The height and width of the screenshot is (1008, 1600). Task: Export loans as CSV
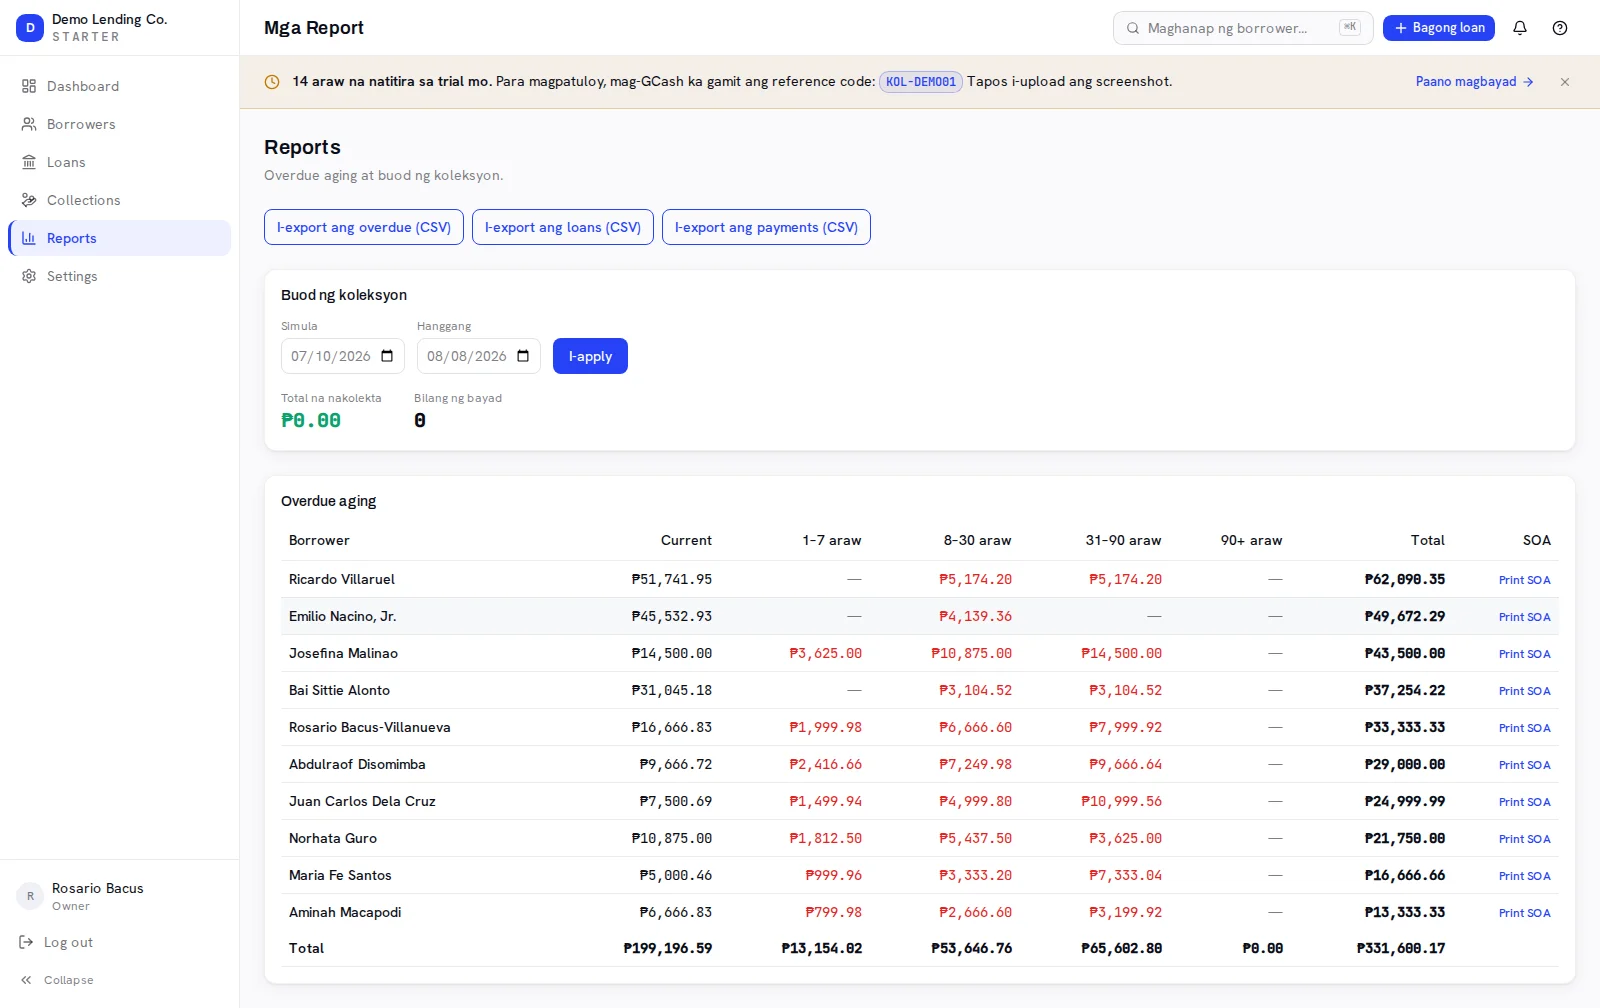point(563,227)
